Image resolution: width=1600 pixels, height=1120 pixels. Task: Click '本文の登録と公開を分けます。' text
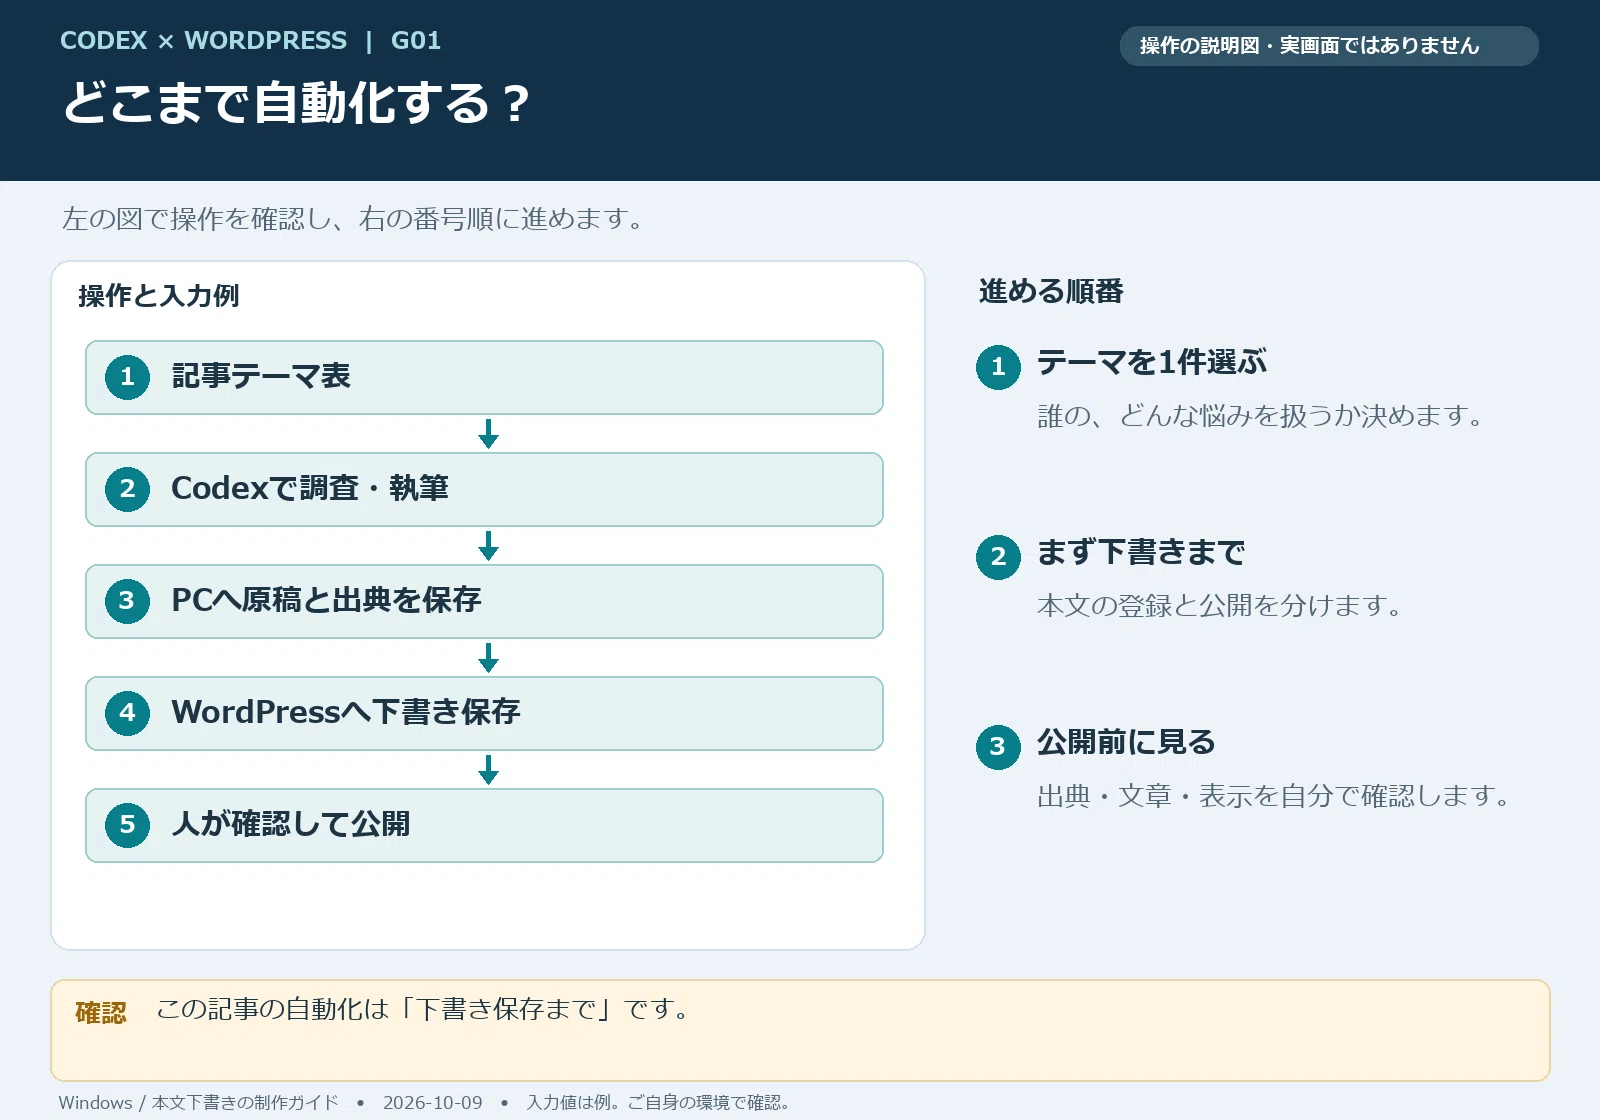[x=1220, y=605]
